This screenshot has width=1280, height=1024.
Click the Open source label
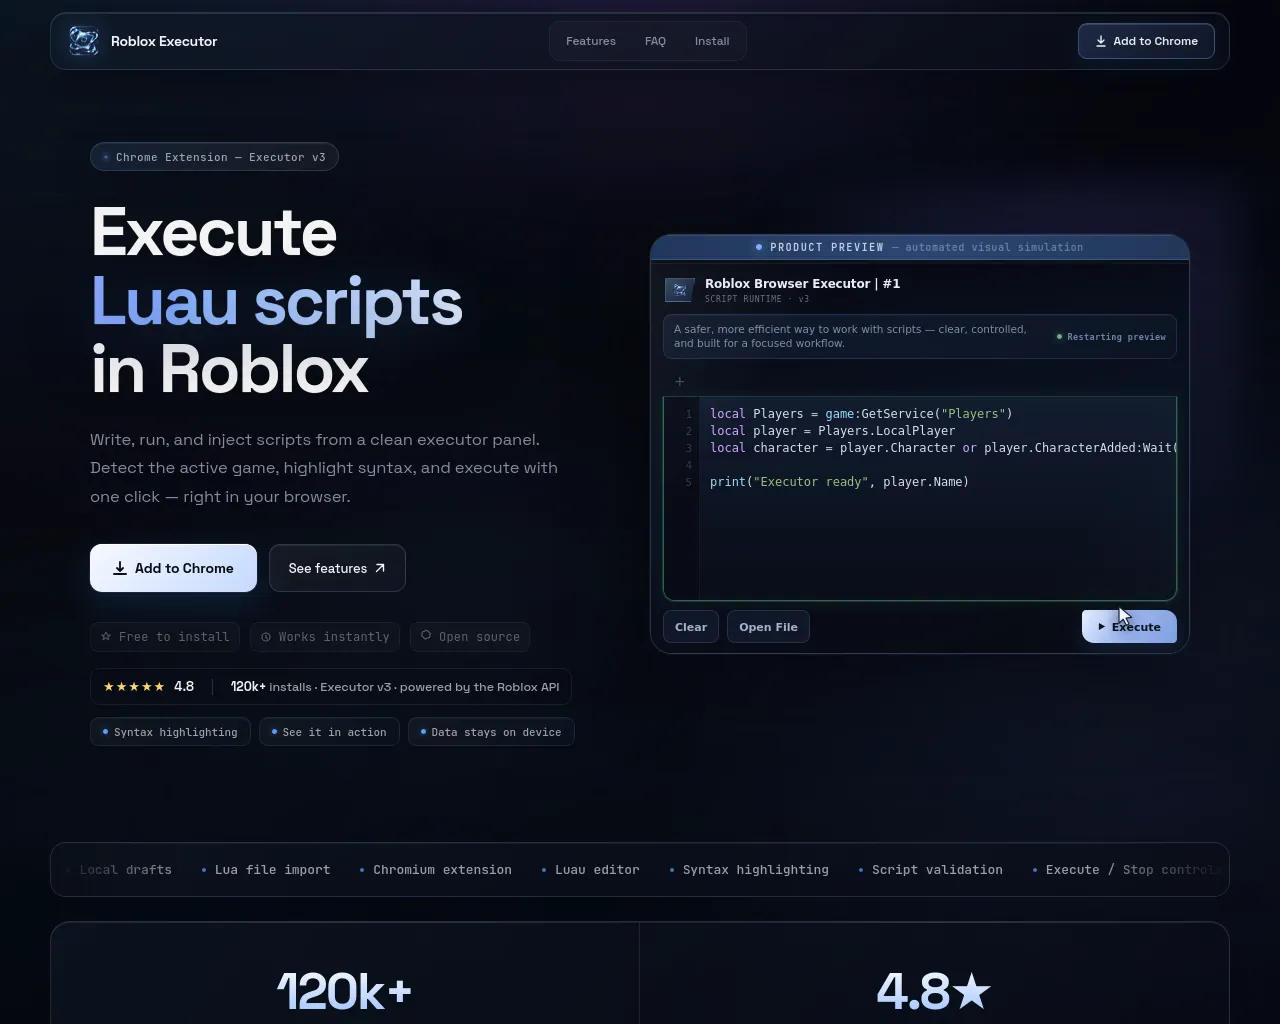479,637
